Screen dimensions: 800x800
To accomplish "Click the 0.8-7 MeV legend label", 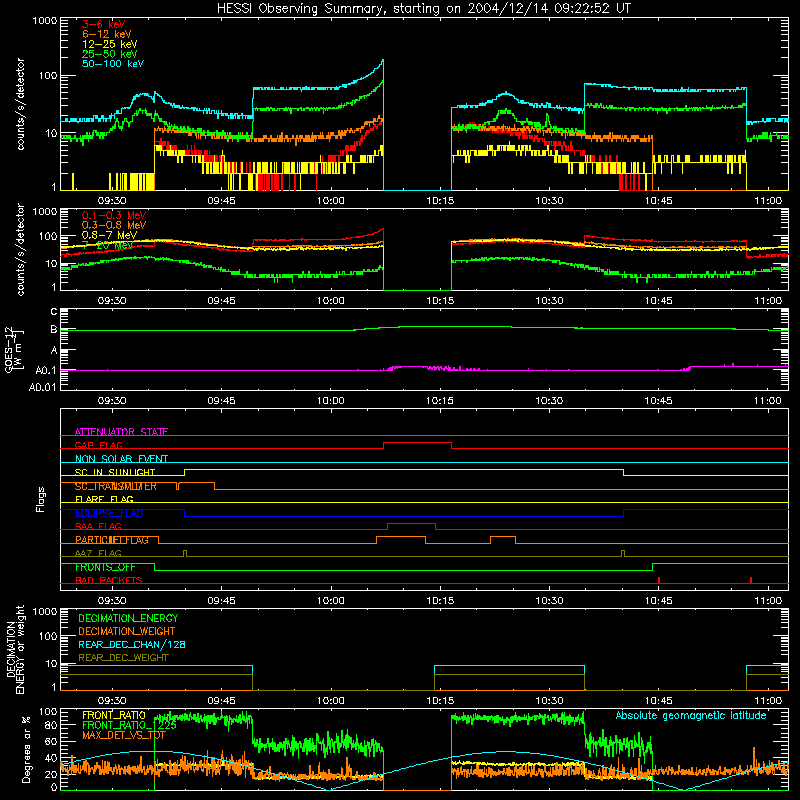I will pos(110,235).
